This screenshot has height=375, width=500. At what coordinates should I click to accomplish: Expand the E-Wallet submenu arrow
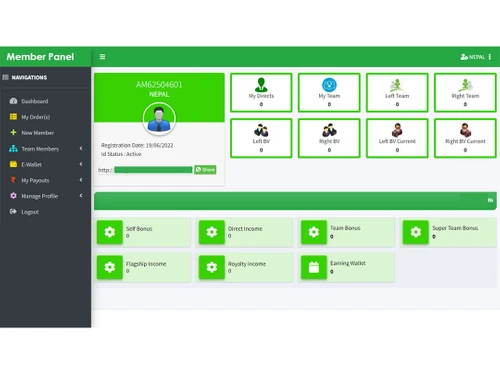pos(81,164)
